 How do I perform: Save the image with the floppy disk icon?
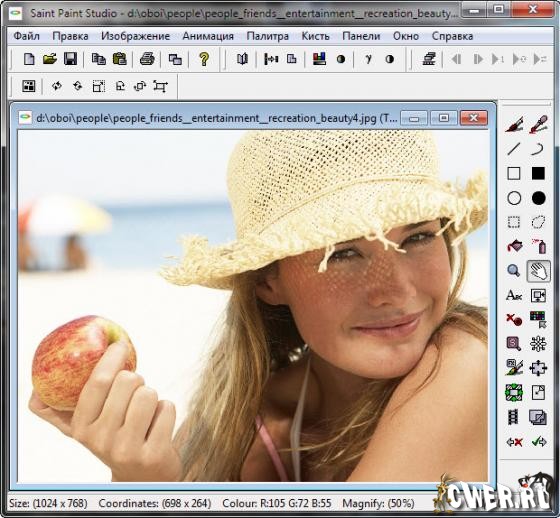coord(70,59)
